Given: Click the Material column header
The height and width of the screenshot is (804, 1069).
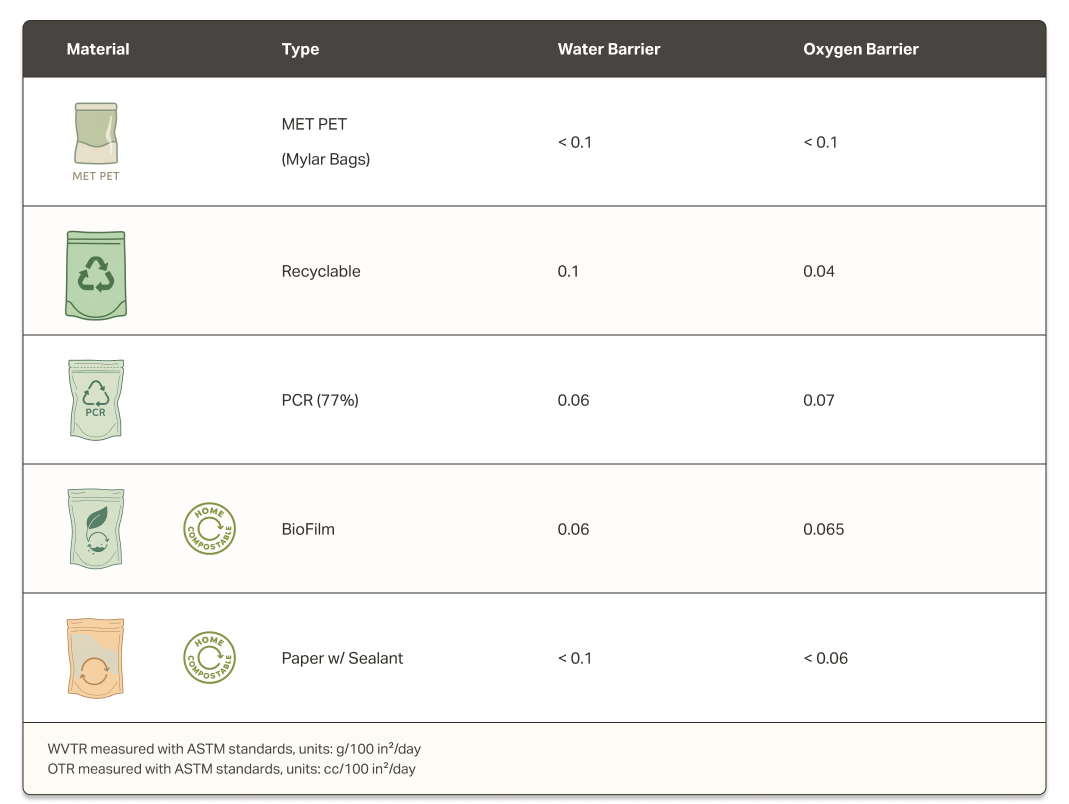Looking at the screenshot, I should [x=98, y=49].
